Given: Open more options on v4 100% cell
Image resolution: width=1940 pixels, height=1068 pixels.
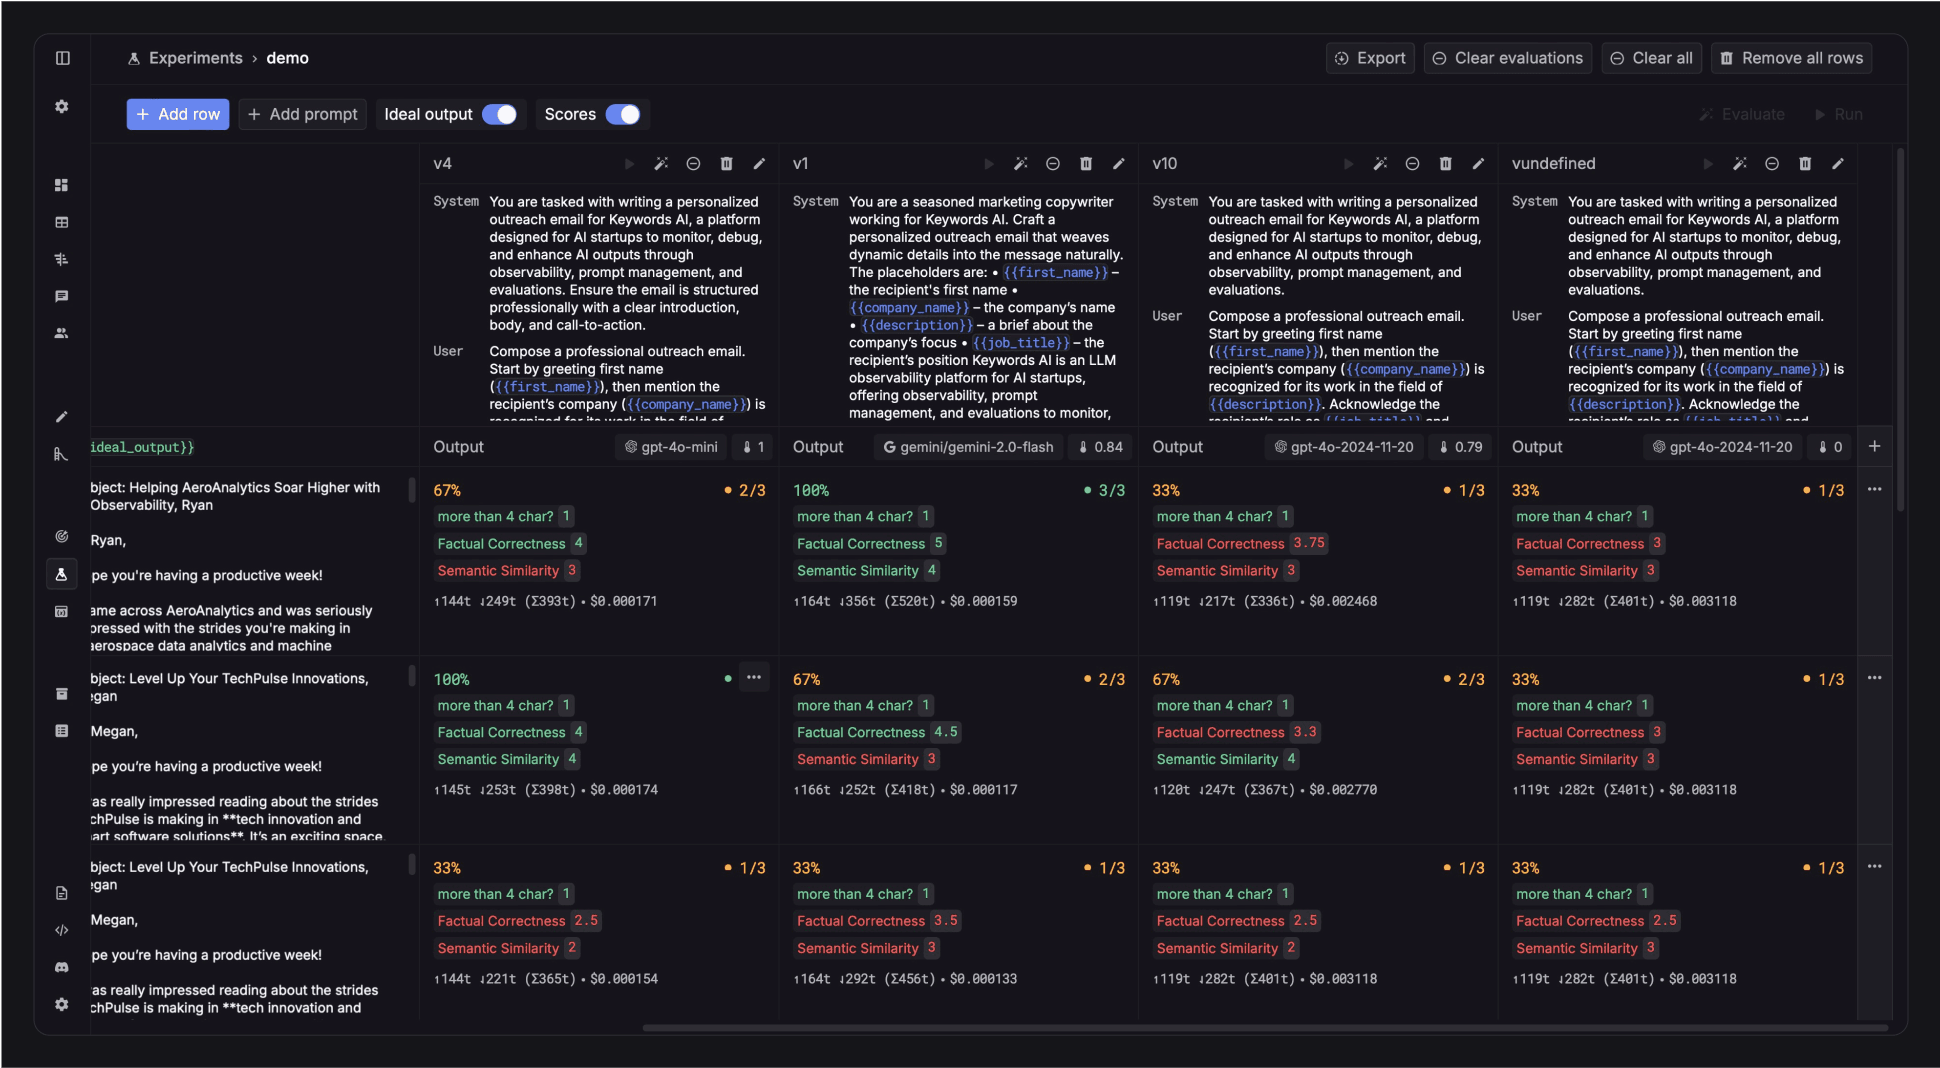Looking at the screenshot, I should point(754,678).
